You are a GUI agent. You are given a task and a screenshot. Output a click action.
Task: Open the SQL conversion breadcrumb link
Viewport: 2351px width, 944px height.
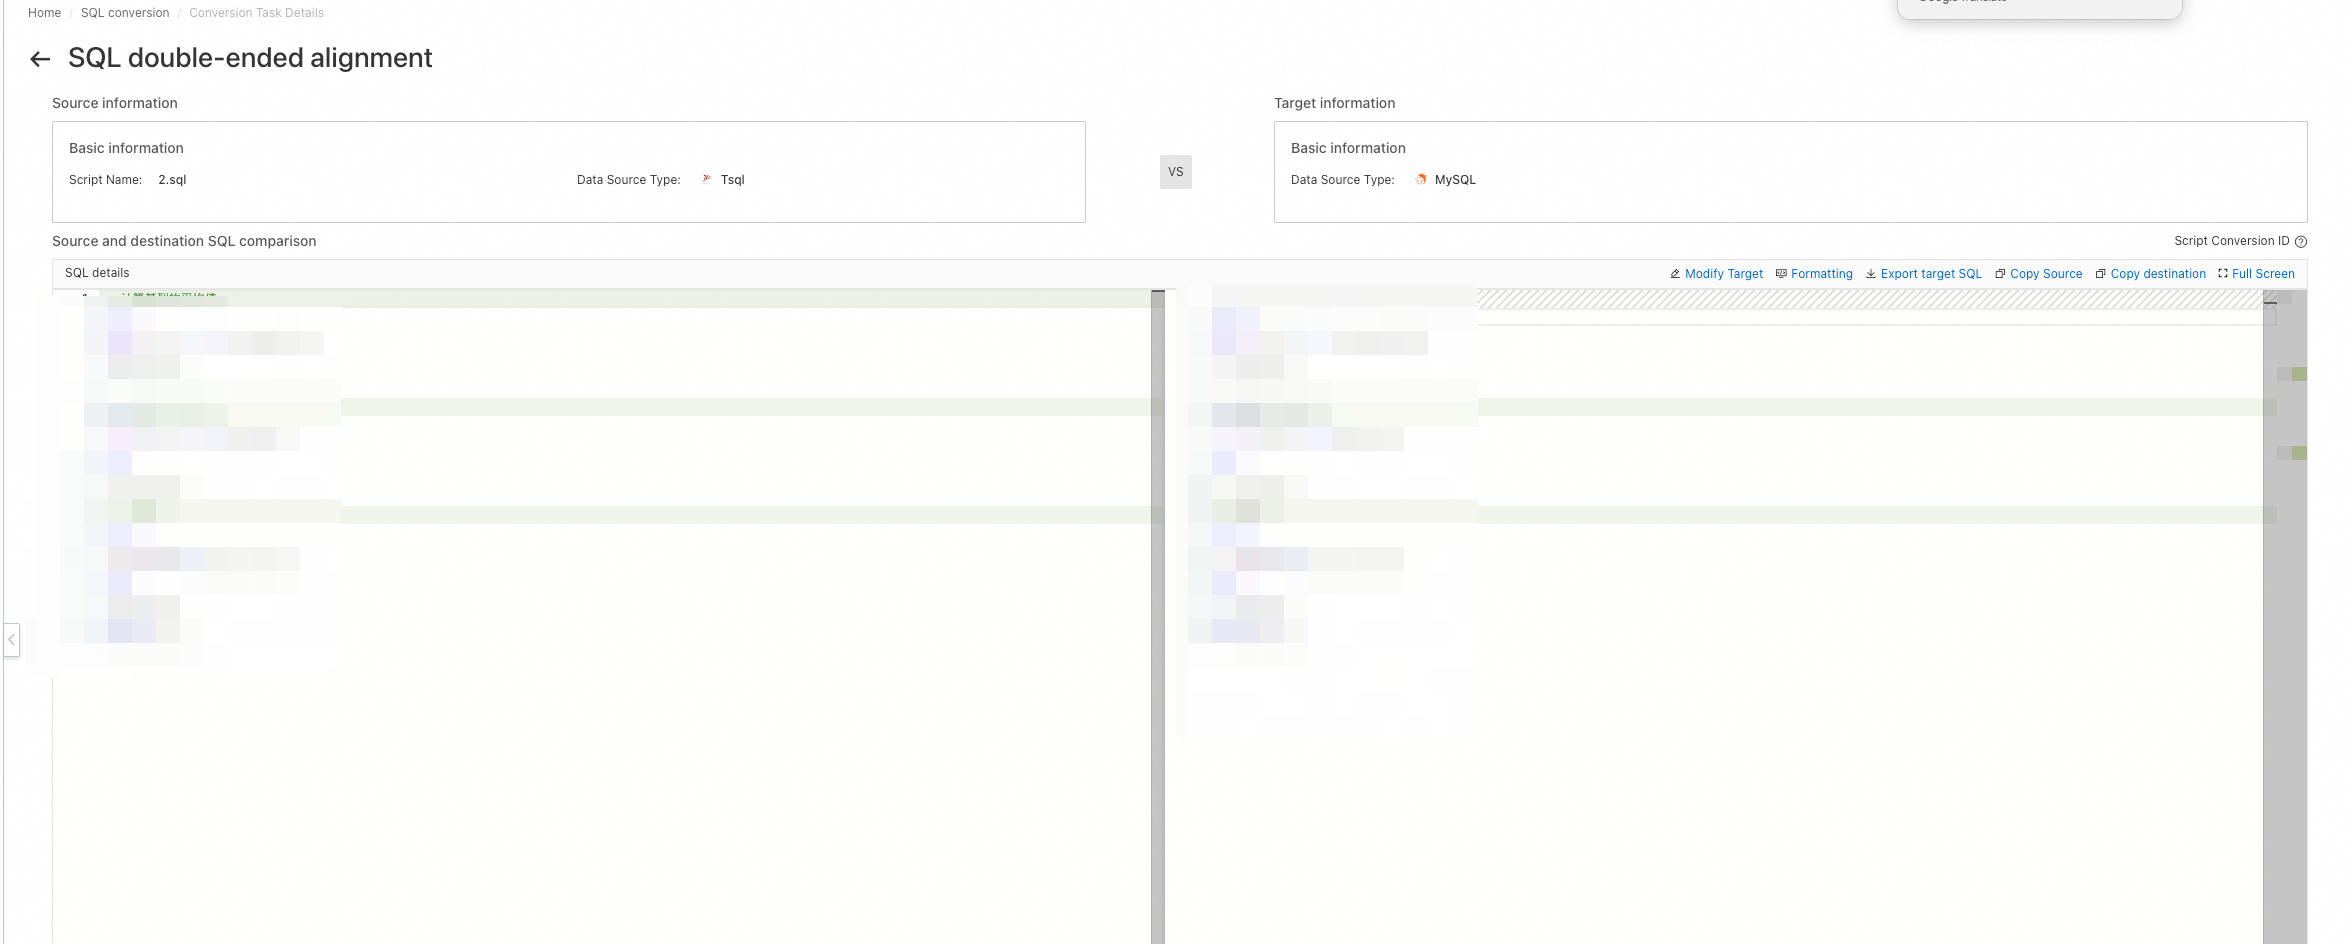pyautogui.click(x=125, y=13)
